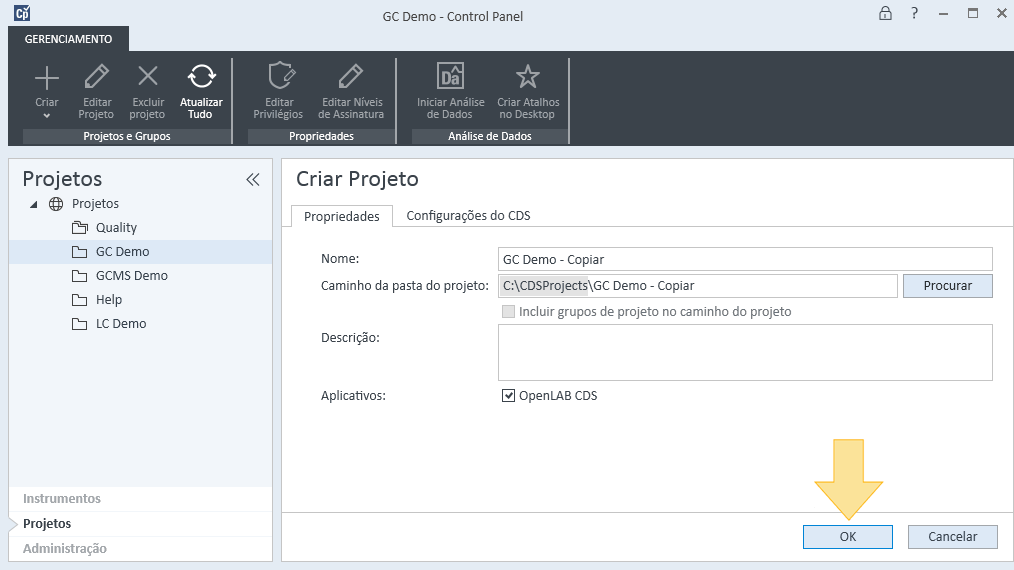
Task: Click the Control Panel app icon
Action: 22,13
